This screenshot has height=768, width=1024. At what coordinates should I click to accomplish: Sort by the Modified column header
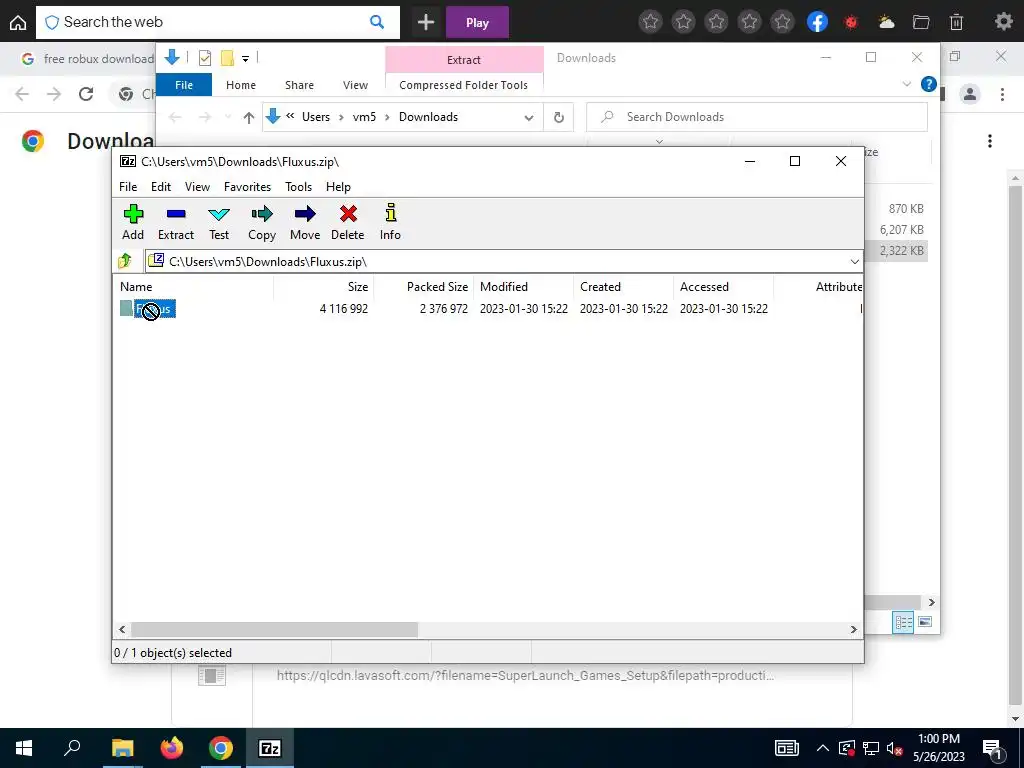(524, 287)
